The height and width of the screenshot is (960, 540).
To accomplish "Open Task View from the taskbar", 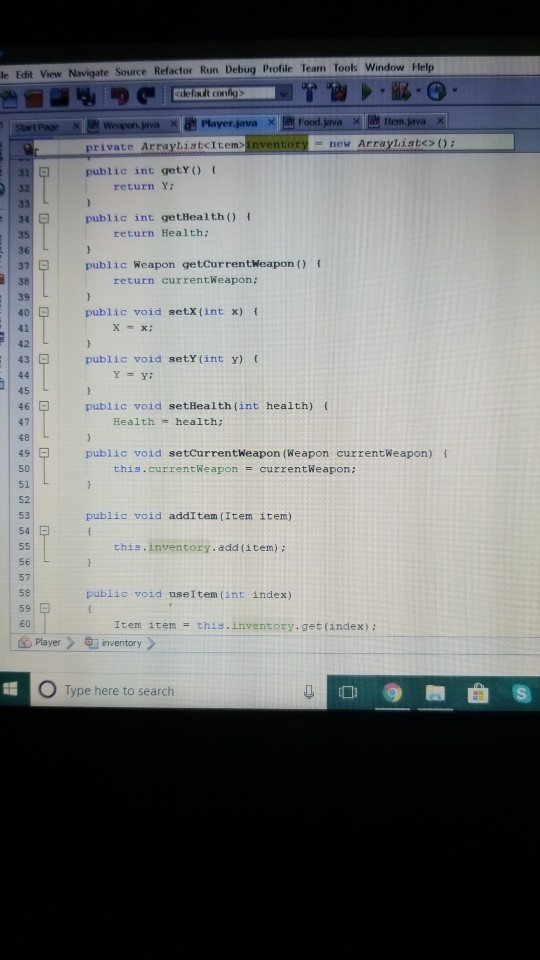I will 348,692.
